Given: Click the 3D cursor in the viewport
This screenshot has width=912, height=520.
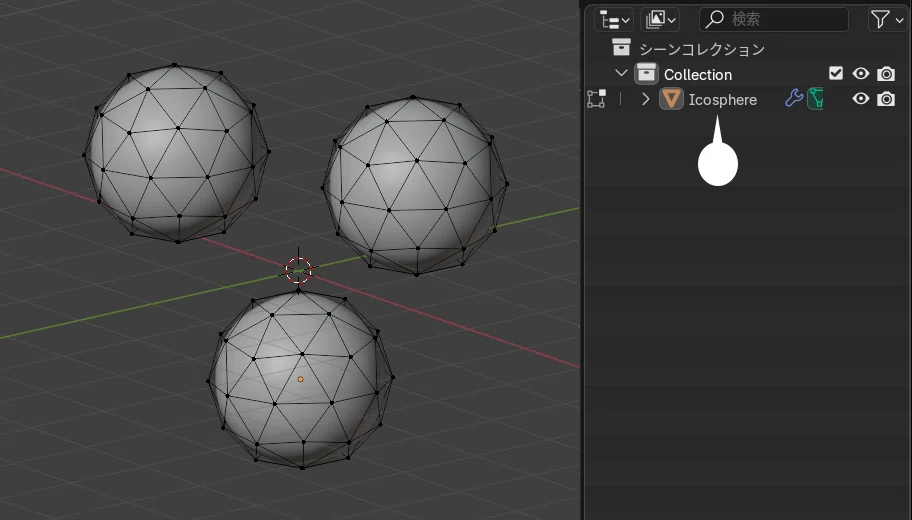Looking at the screenshot, I should click(298, 270).
